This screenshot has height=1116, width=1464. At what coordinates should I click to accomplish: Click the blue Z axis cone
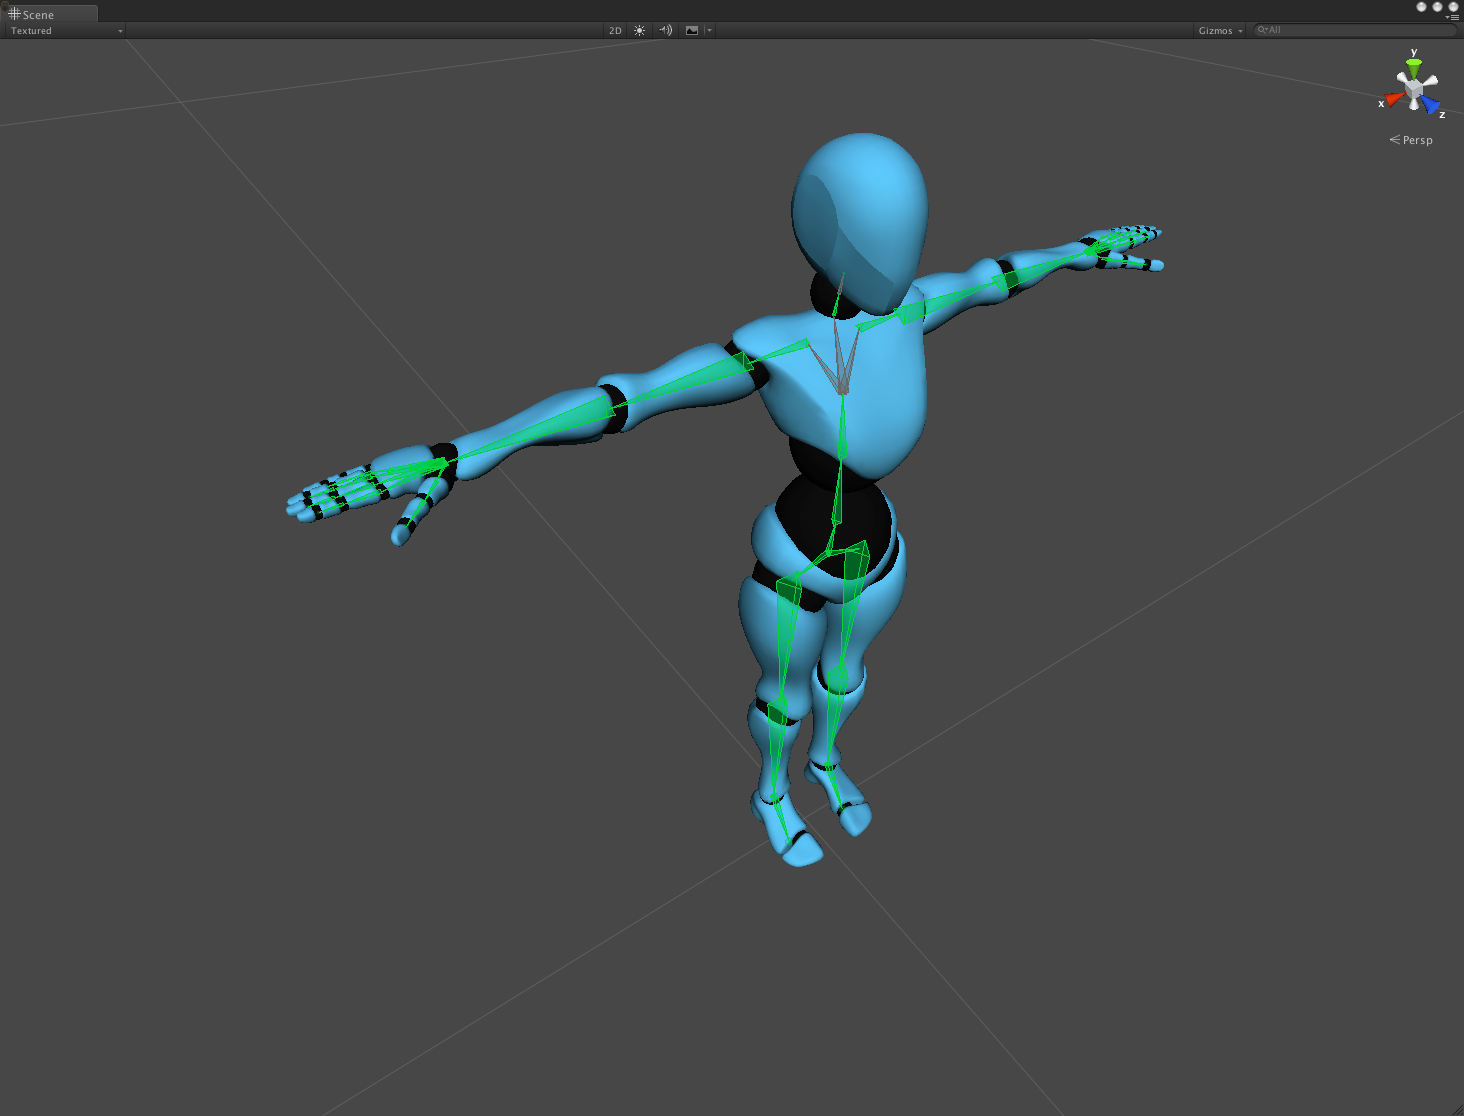[1431, 104]
